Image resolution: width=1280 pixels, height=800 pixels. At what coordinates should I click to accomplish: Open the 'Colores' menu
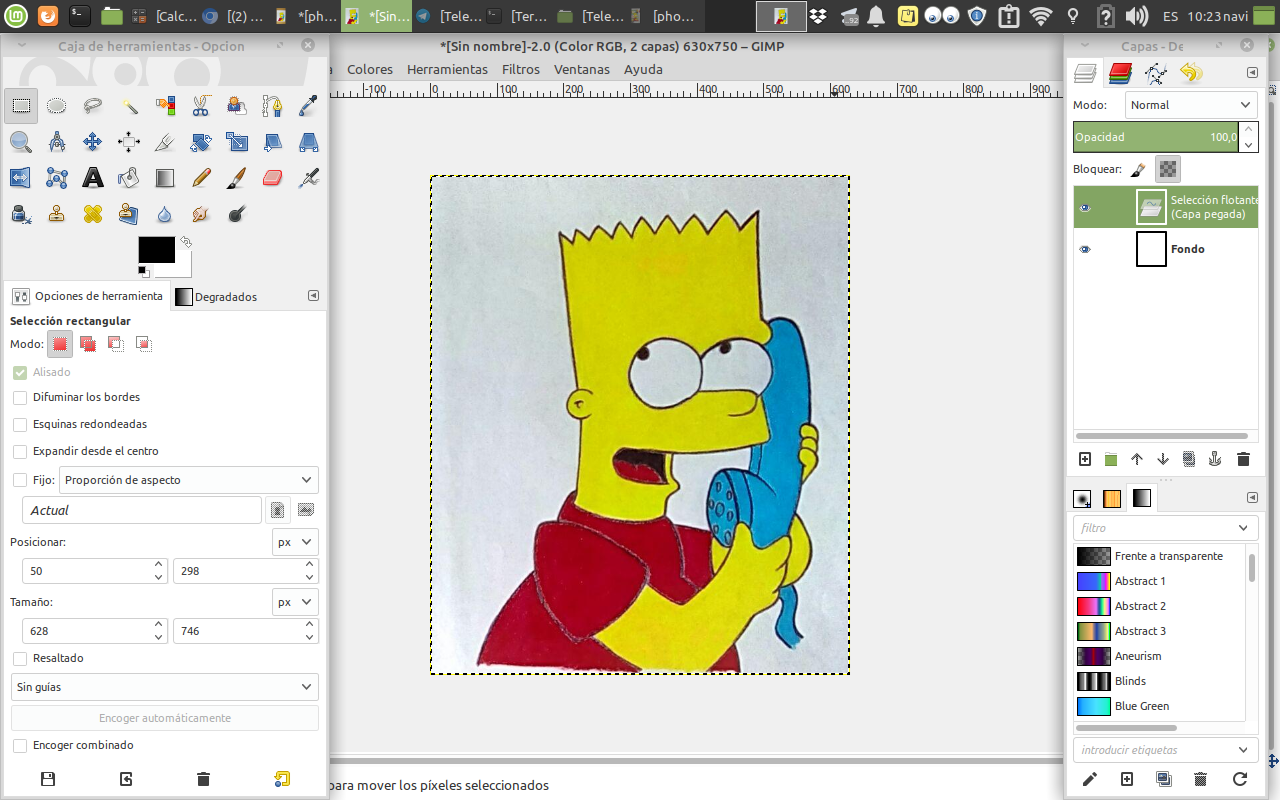(370, 70)
